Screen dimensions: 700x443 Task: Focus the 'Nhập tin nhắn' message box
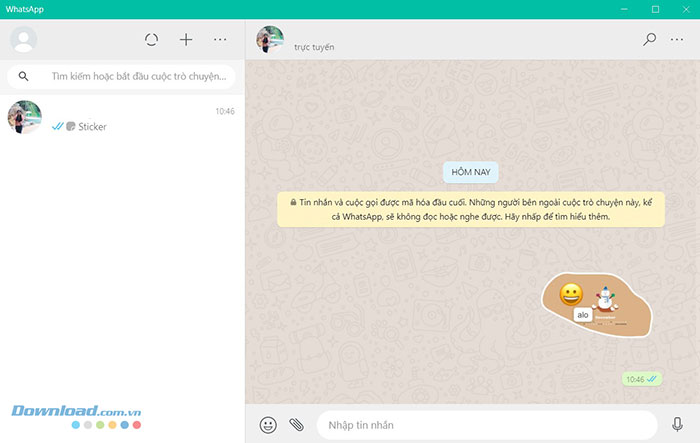click(x=487, y=425)
